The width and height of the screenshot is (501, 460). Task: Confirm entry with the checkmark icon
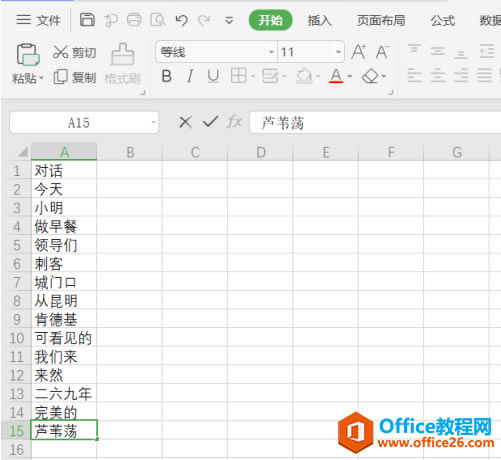pos(210,122)
